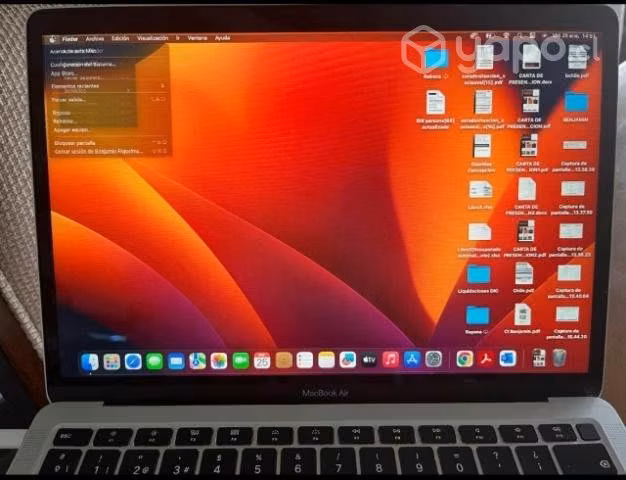Open the Downloads stack in the Dock
The image size is (626, 480).
click(x=539, y=358)
